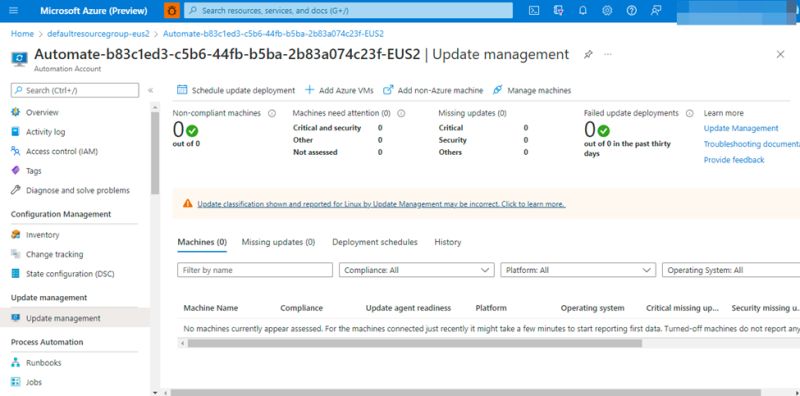Click Manage machines
Image resolution: width=800 pixels, height=396 pixels.
tap(532, 90)
